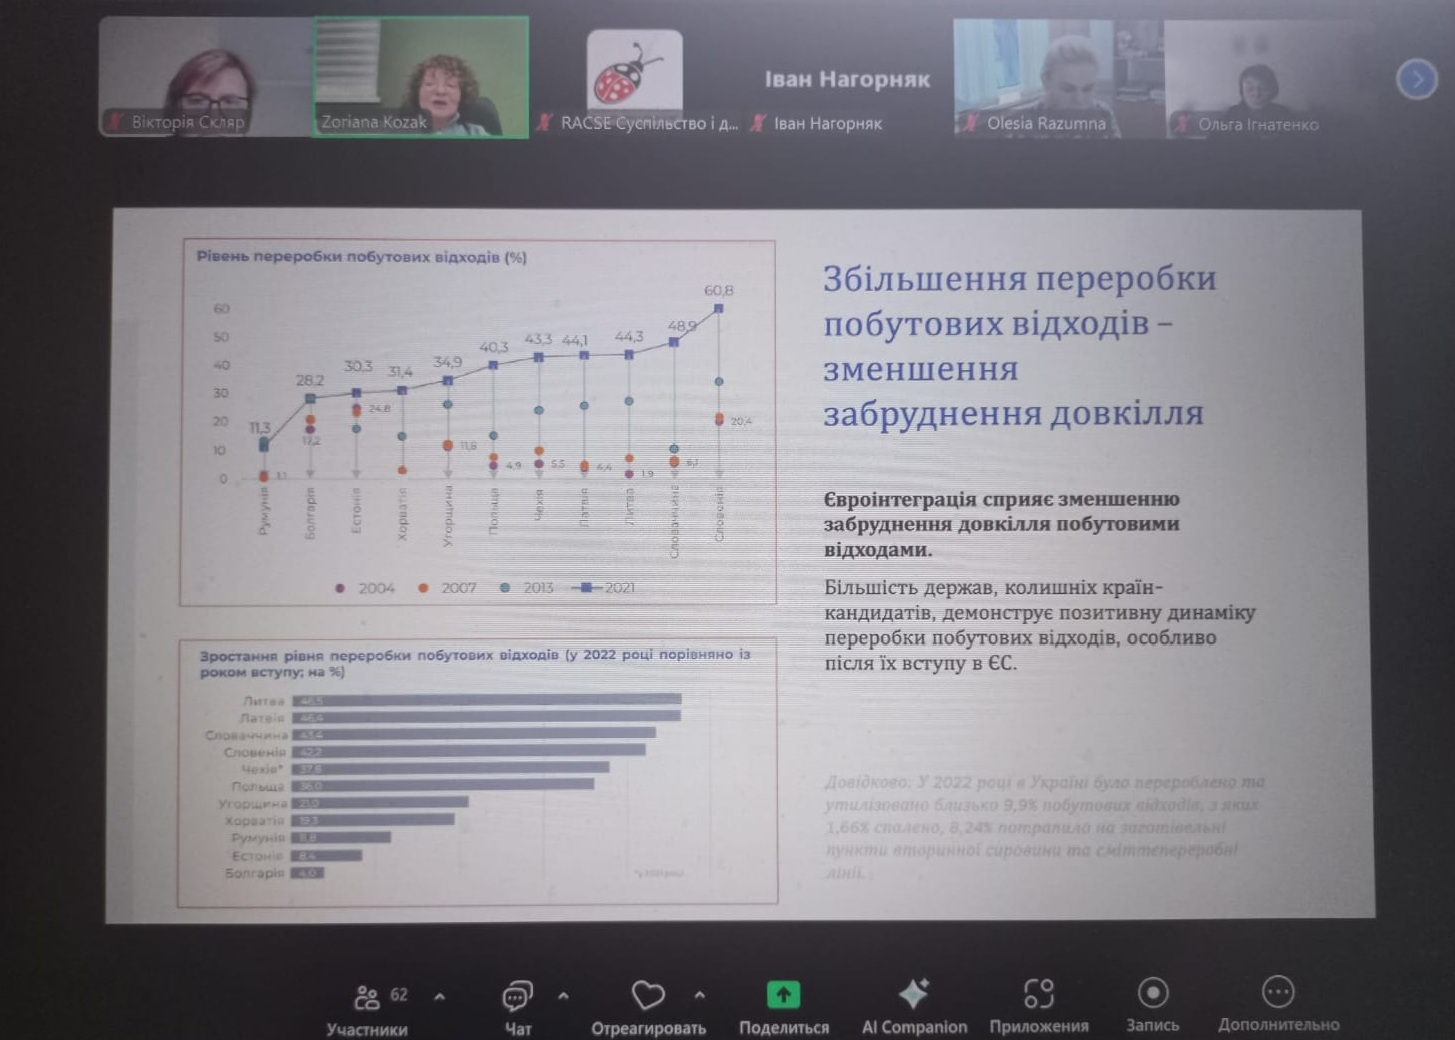The height and width of the screenshot is (1040, 1455).
Task: Select the RACSE ladybug avatar tile
Action: point(634,72)
